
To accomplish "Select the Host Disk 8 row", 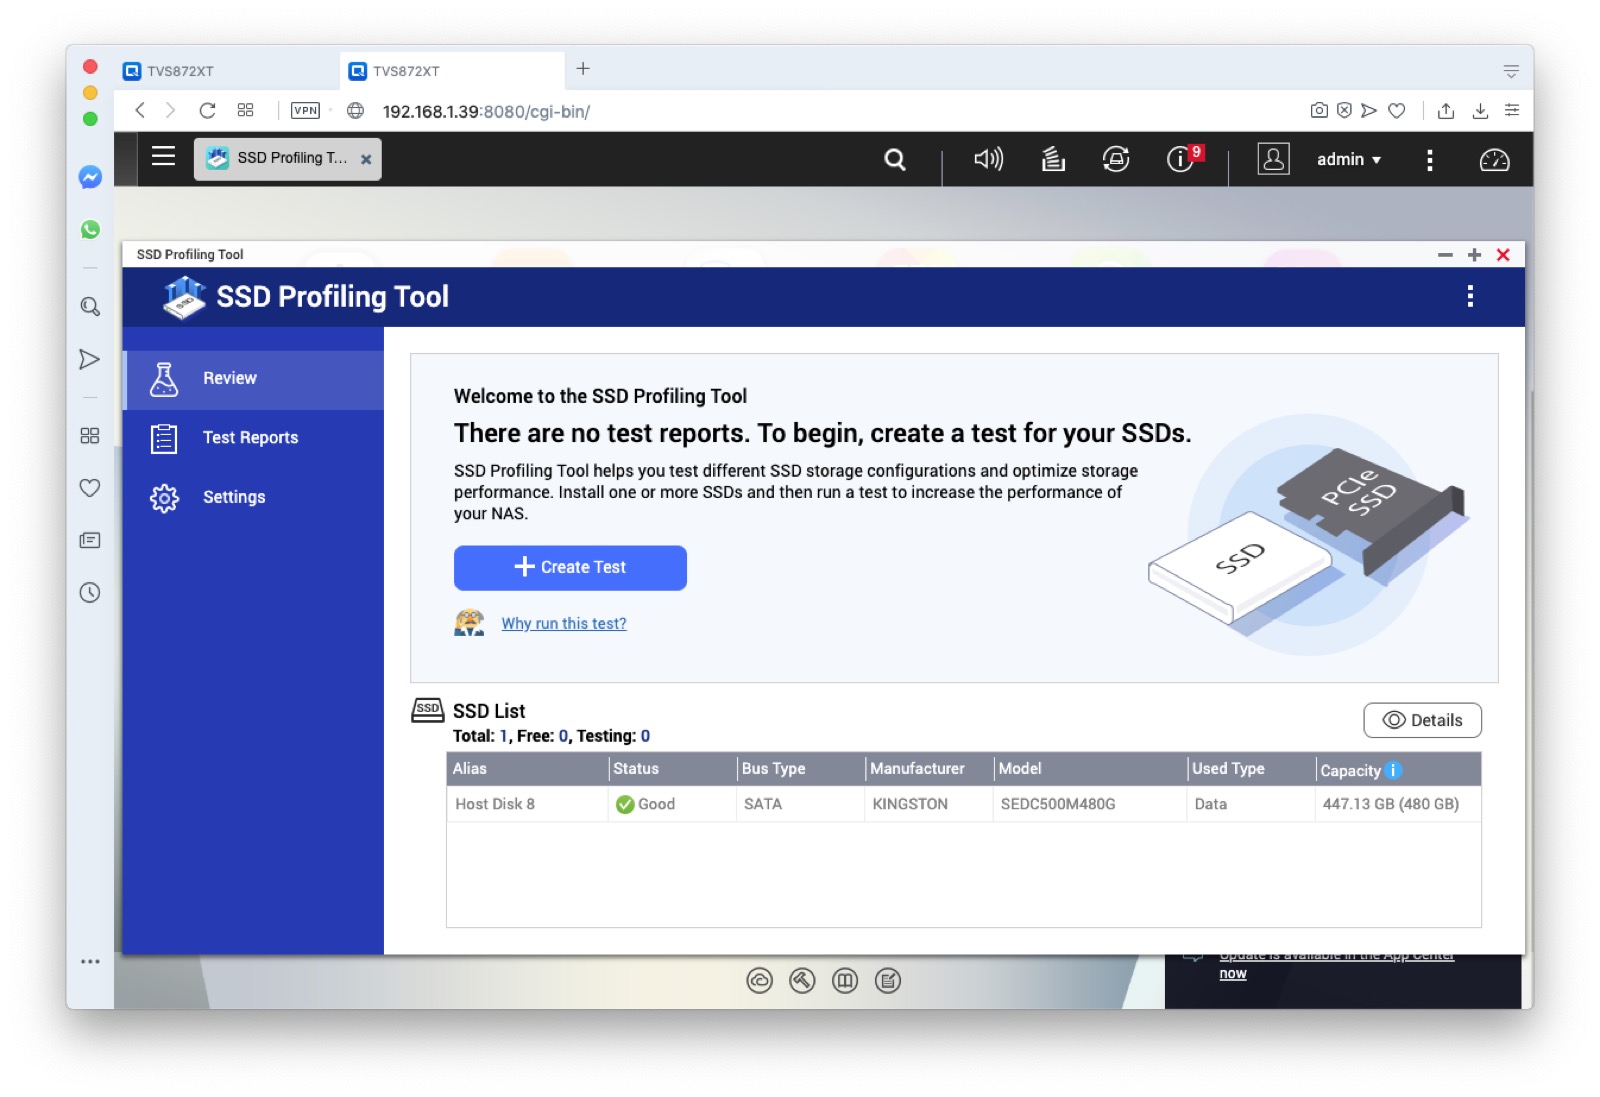I will pos(963,804).
